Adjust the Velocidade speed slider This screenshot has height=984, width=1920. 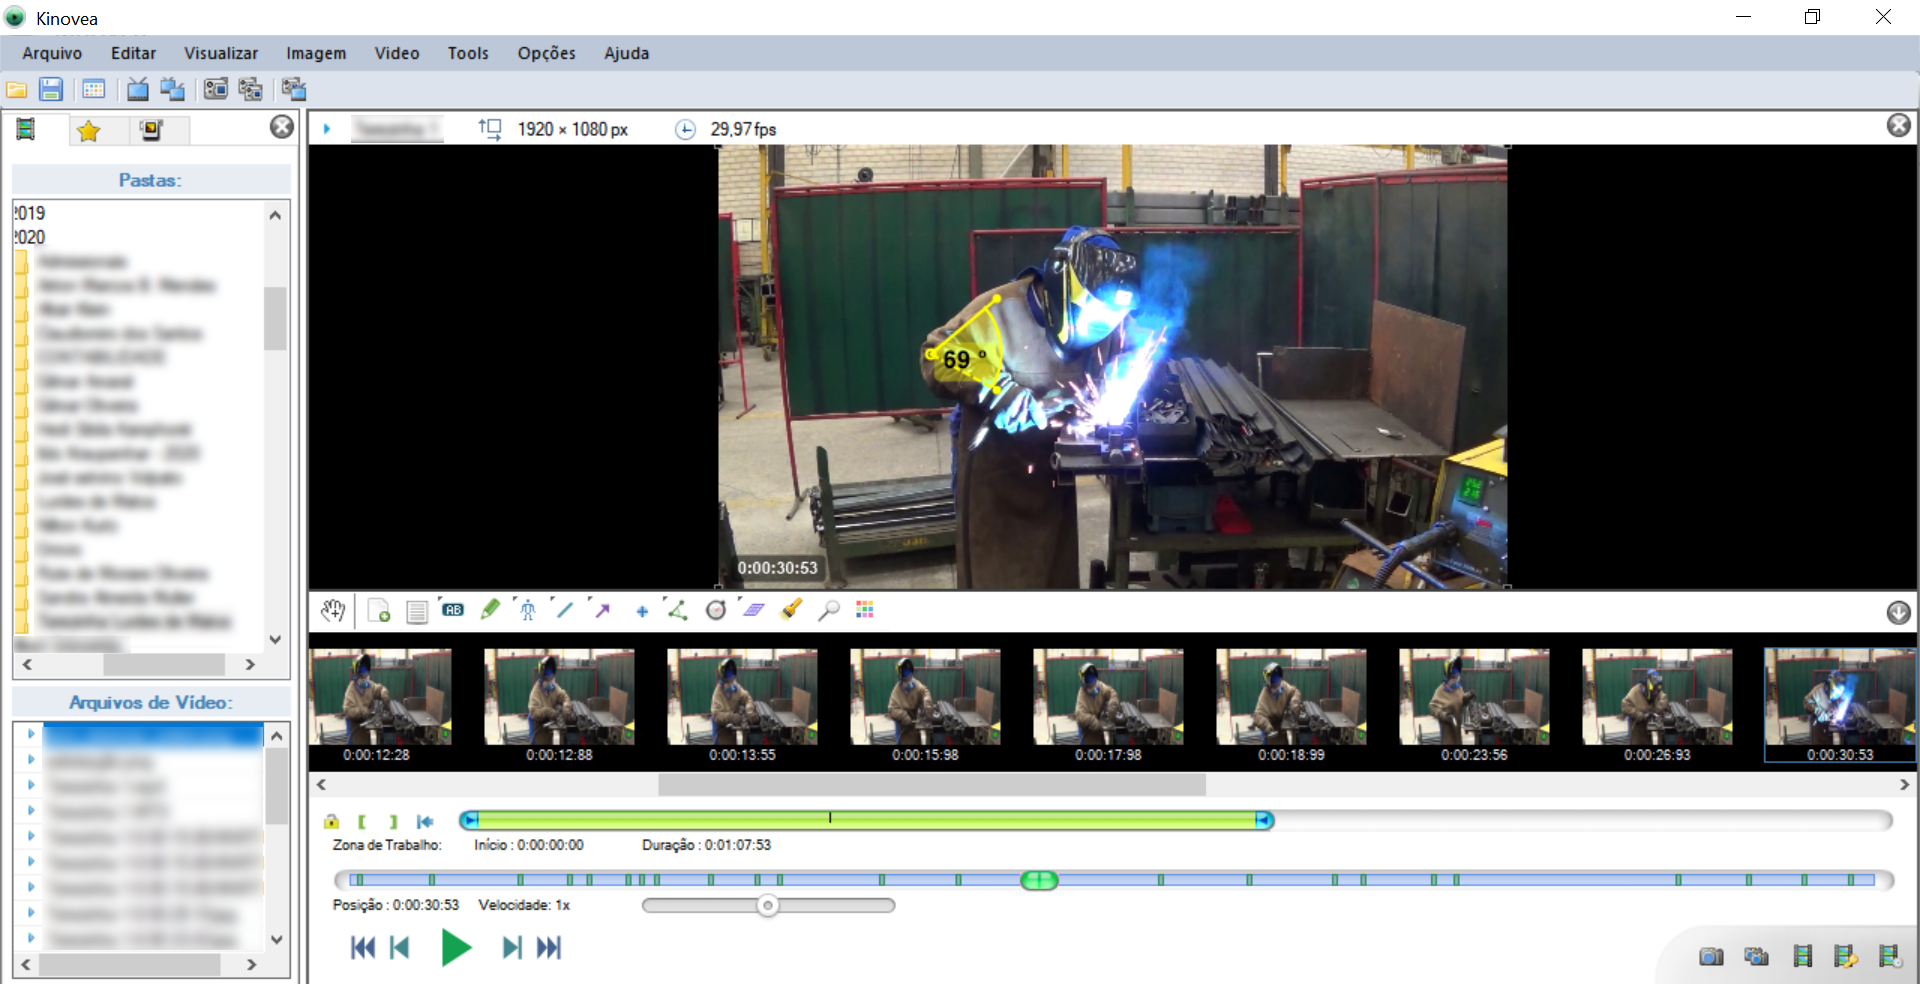click(768, 905)
